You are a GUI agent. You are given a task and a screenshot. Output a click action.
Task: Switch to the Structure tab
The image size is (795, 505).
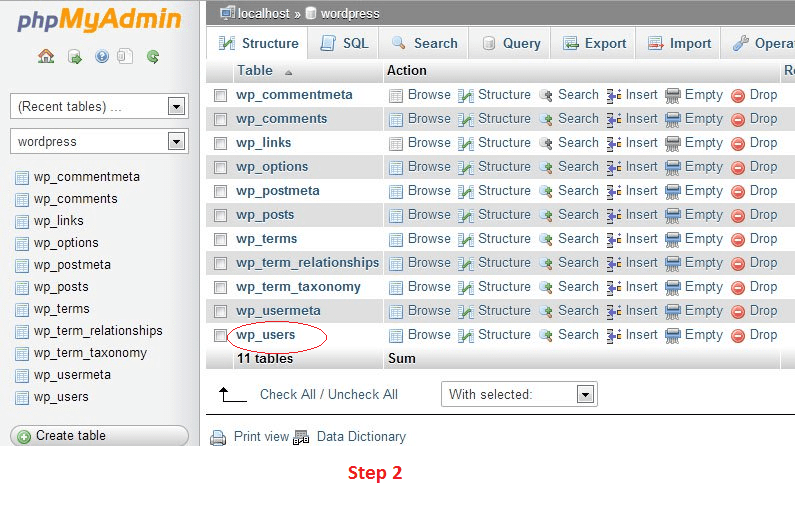click(x=258, y=44)
